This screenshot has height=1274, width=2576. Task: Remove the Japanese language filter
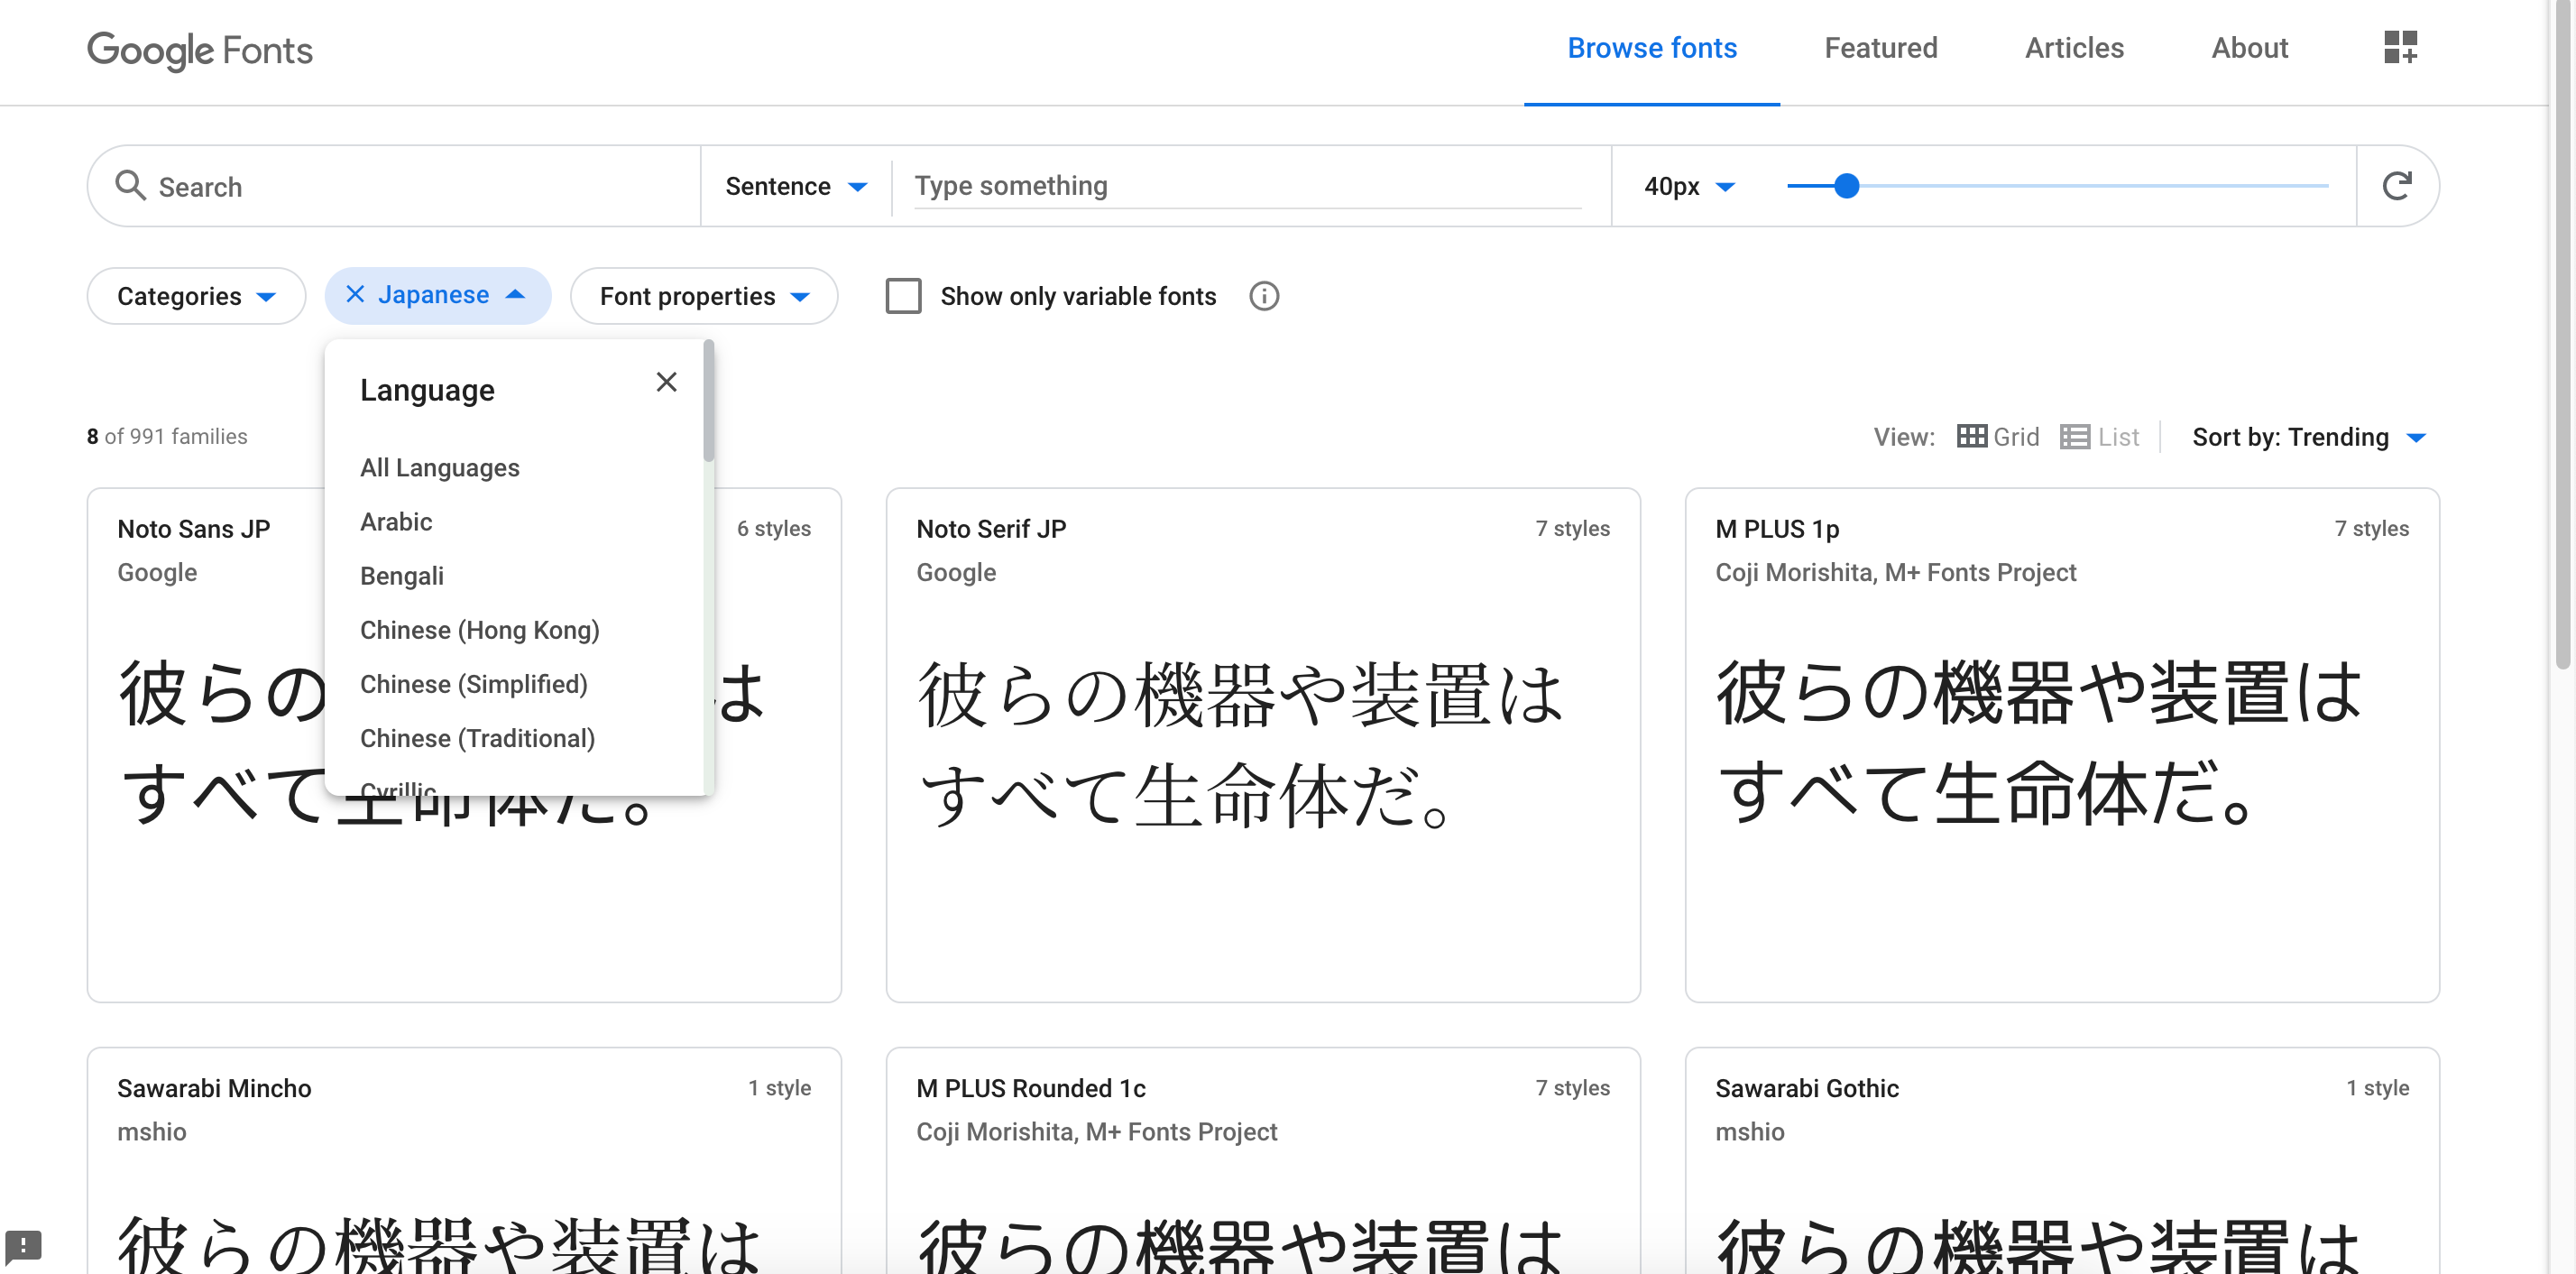355,294
